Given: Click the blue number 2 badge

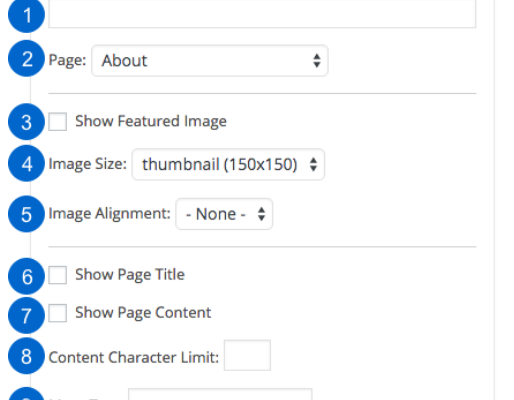Looking at the screenshot, I should [26, 59].
